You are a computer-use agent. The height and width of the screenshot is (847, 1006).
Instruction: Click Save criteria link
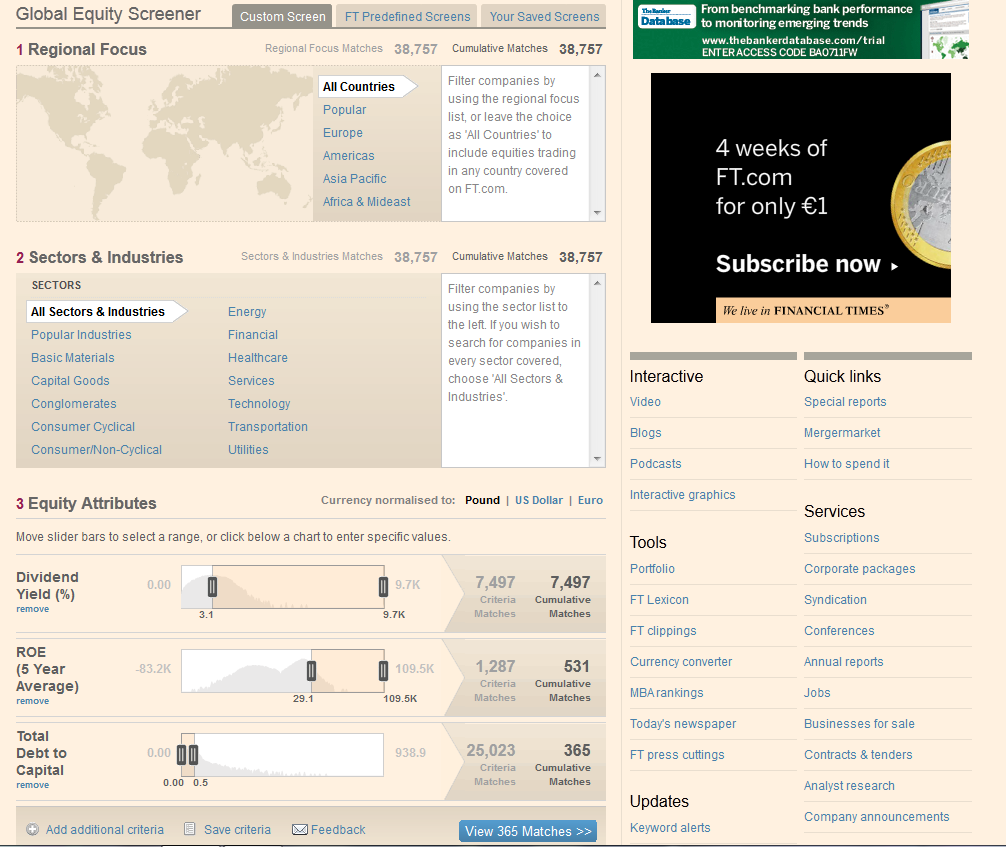coord(237,830)
